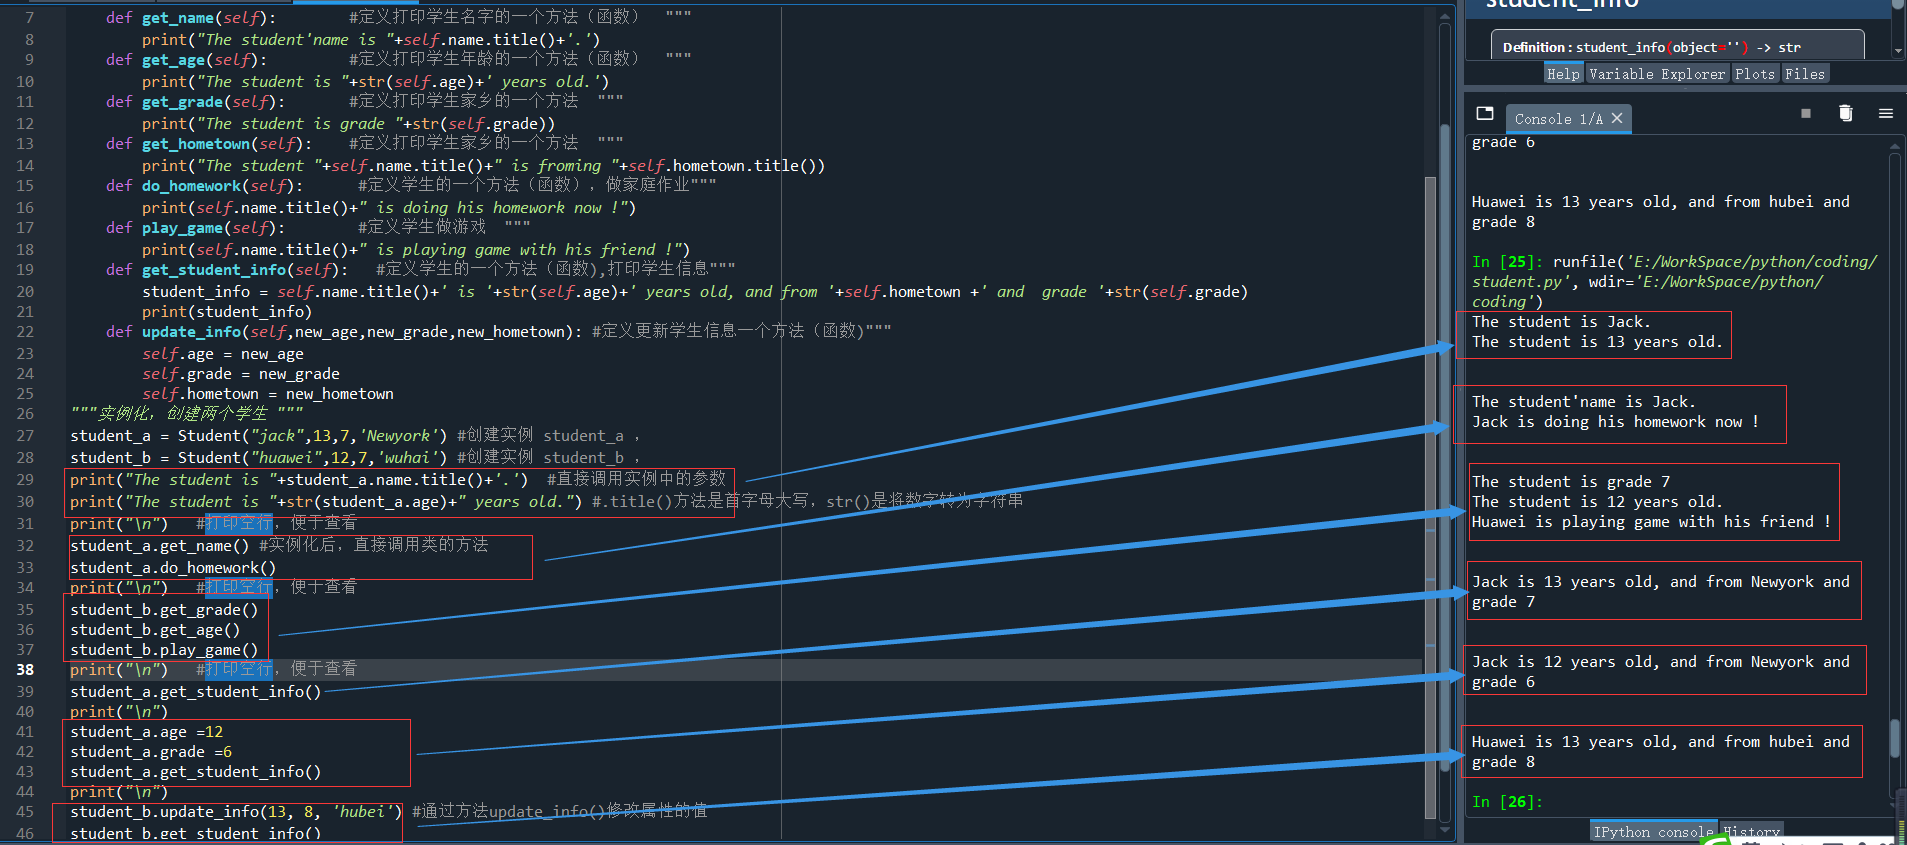Switch to the History tab
This screenshot has width=1907, height=845.
pyautogui.click(x=1751, y=832)
